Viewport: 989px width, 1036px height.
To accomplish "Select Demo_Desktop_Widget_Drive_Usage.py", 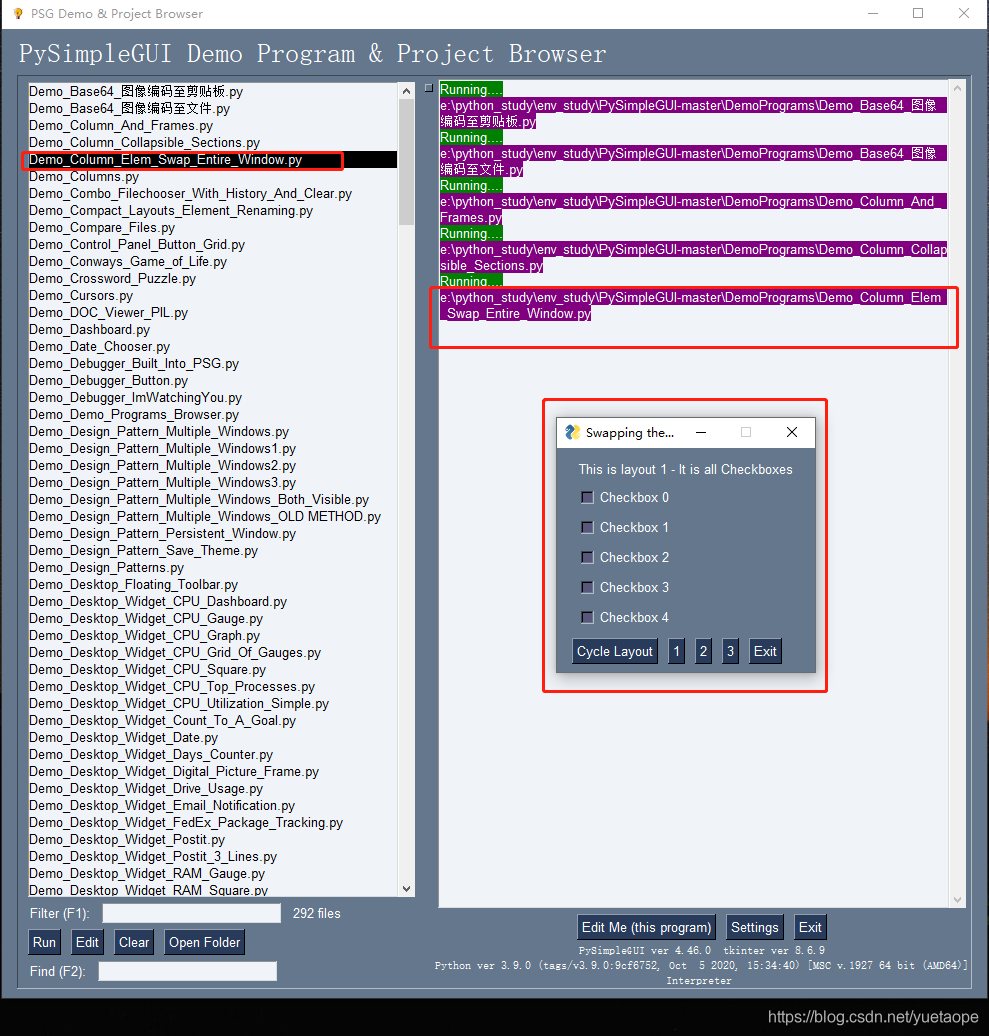I will (x=145, y=788).
